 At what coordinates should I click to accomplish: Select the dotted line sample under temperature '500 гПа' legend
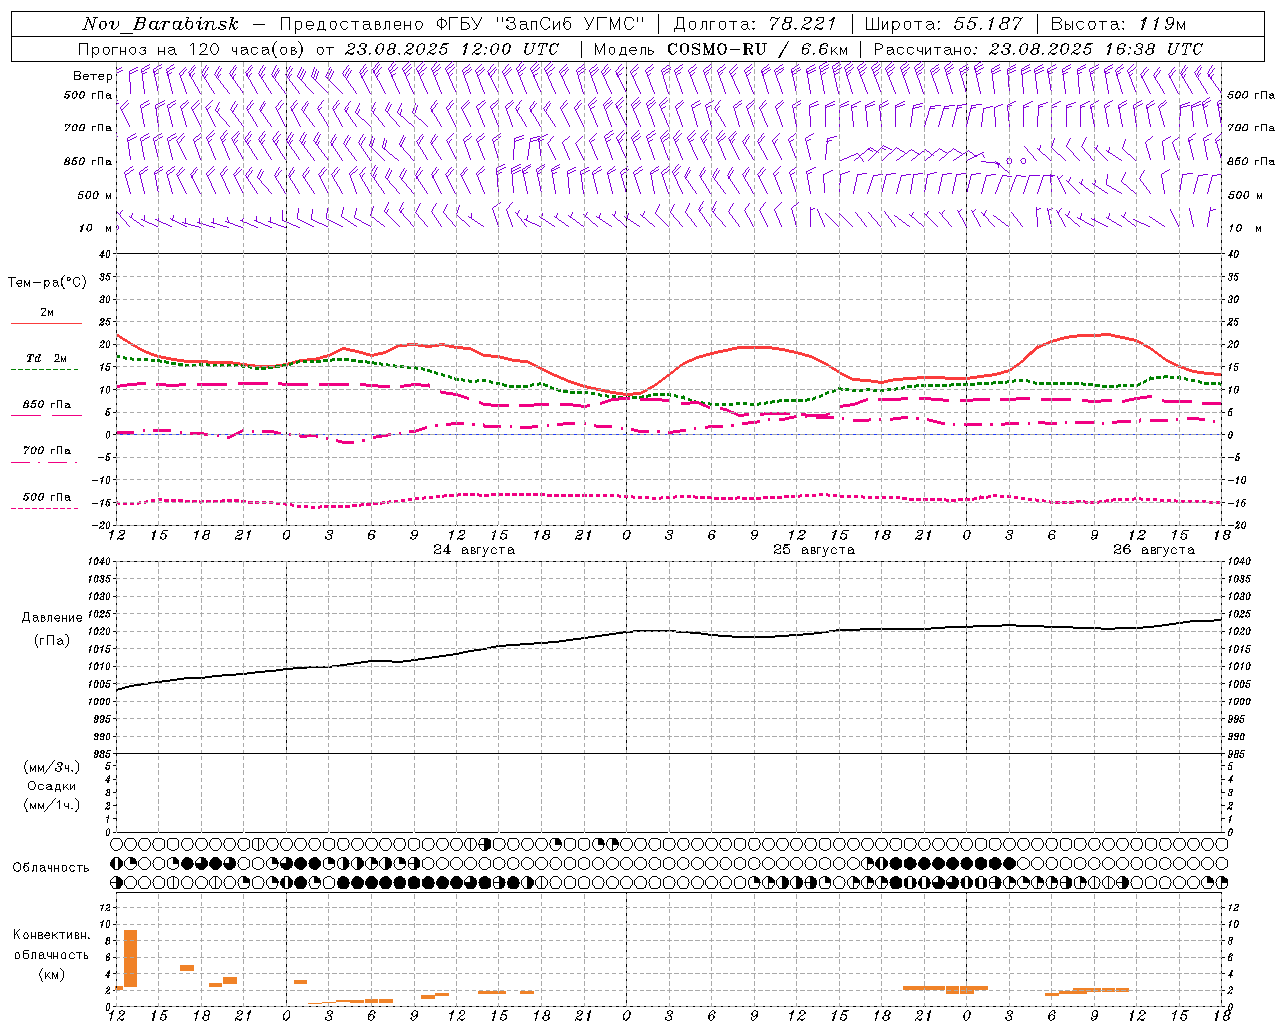pyautogui.click(x=46, y=508)
